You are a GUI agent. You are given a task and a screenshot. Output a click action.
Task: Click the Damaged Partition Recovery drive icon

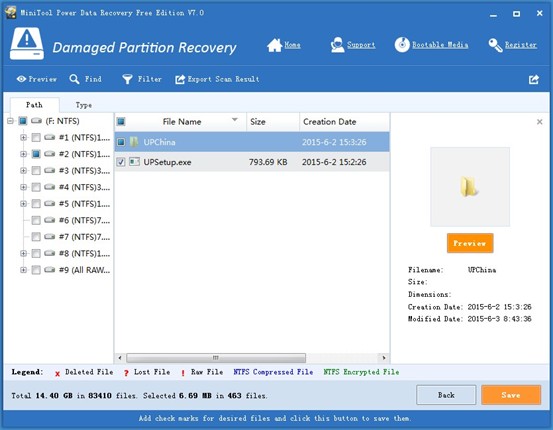pos(27,44)
